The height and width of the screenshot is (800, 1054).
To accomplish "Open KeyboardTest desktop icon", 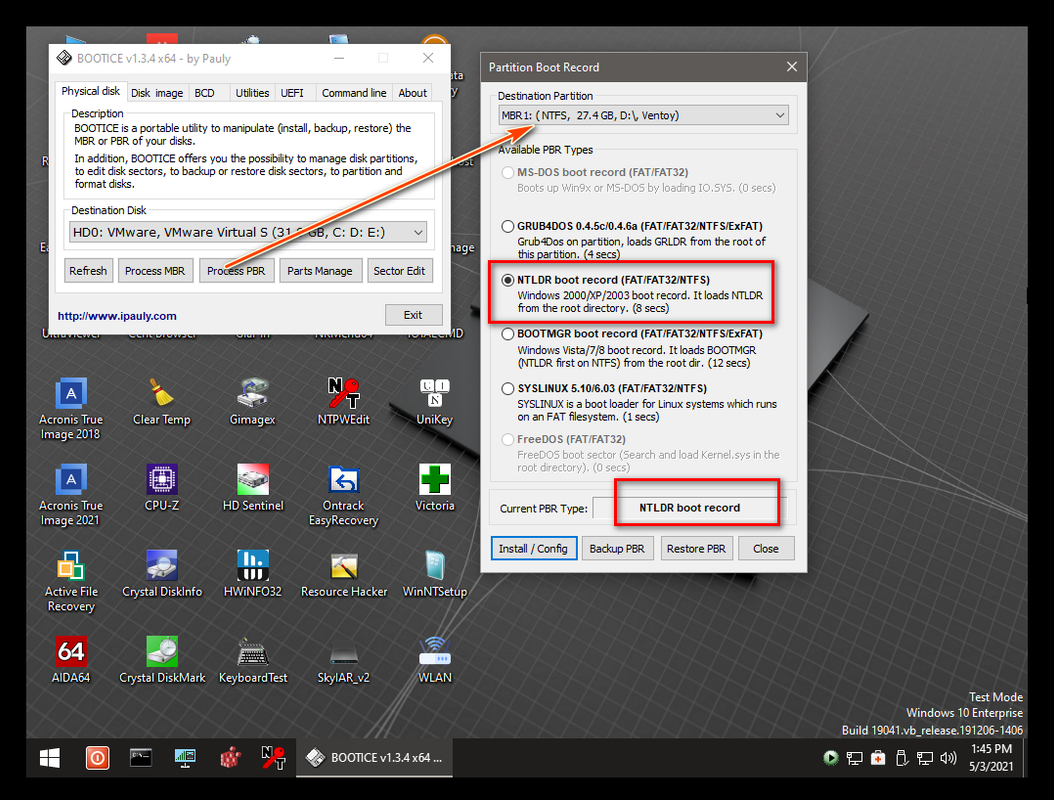I will point(253,660).
